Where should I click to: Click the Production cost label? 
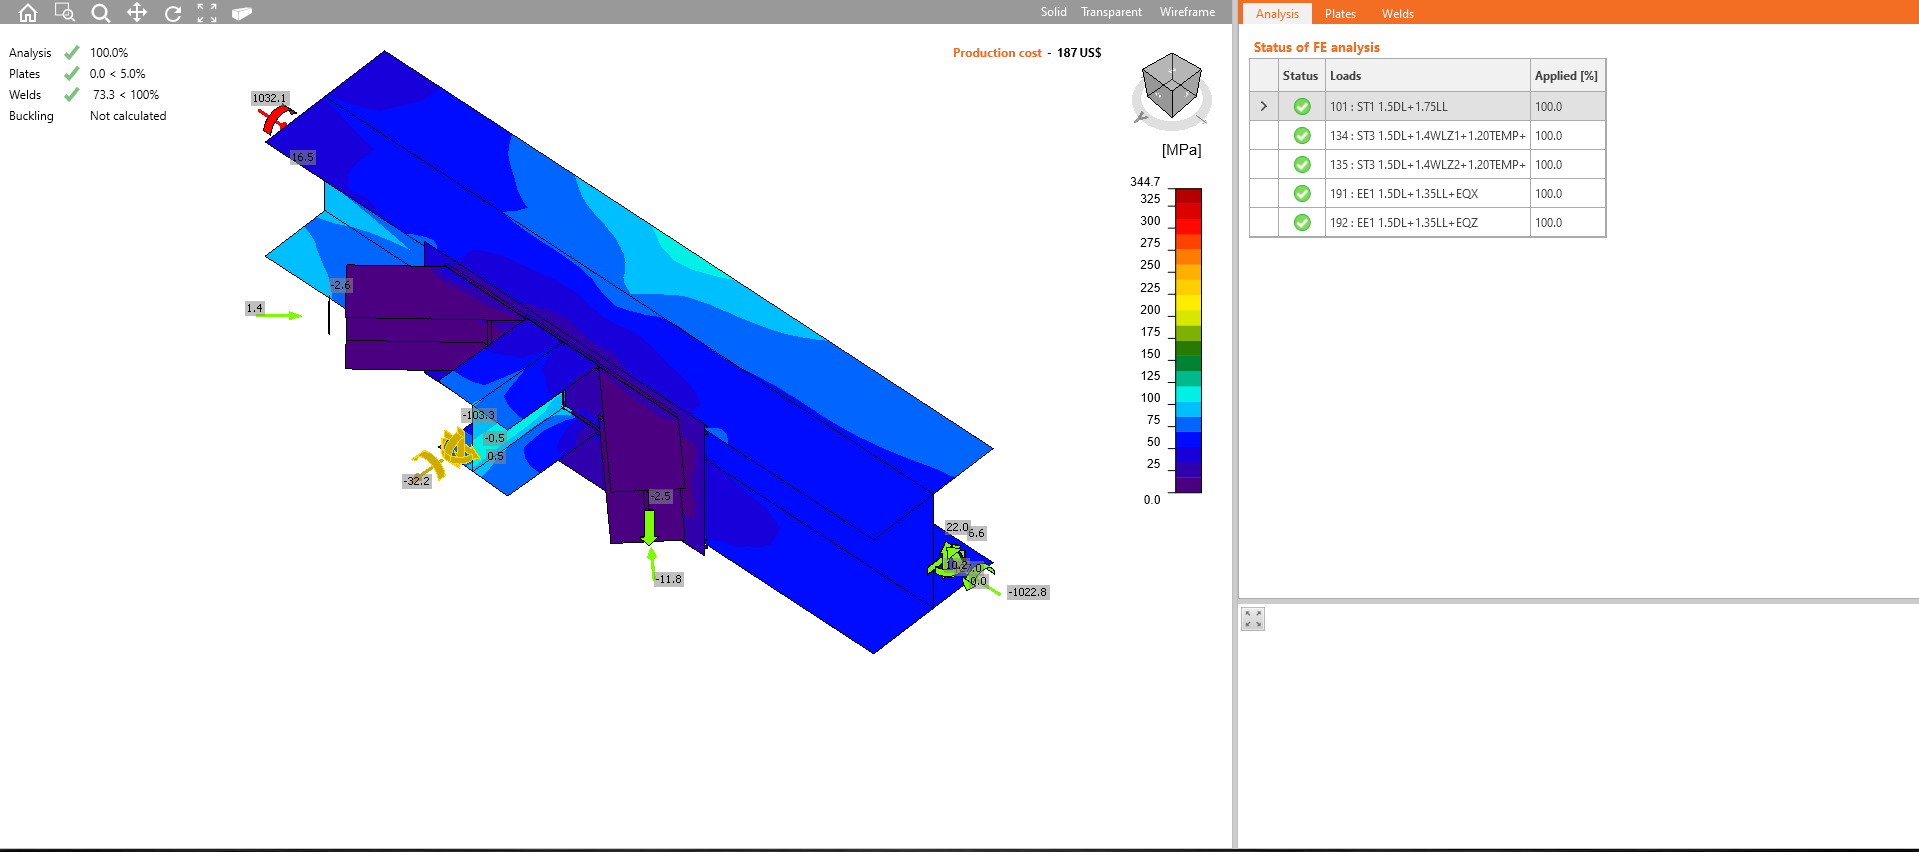click(x=997, y=53)
